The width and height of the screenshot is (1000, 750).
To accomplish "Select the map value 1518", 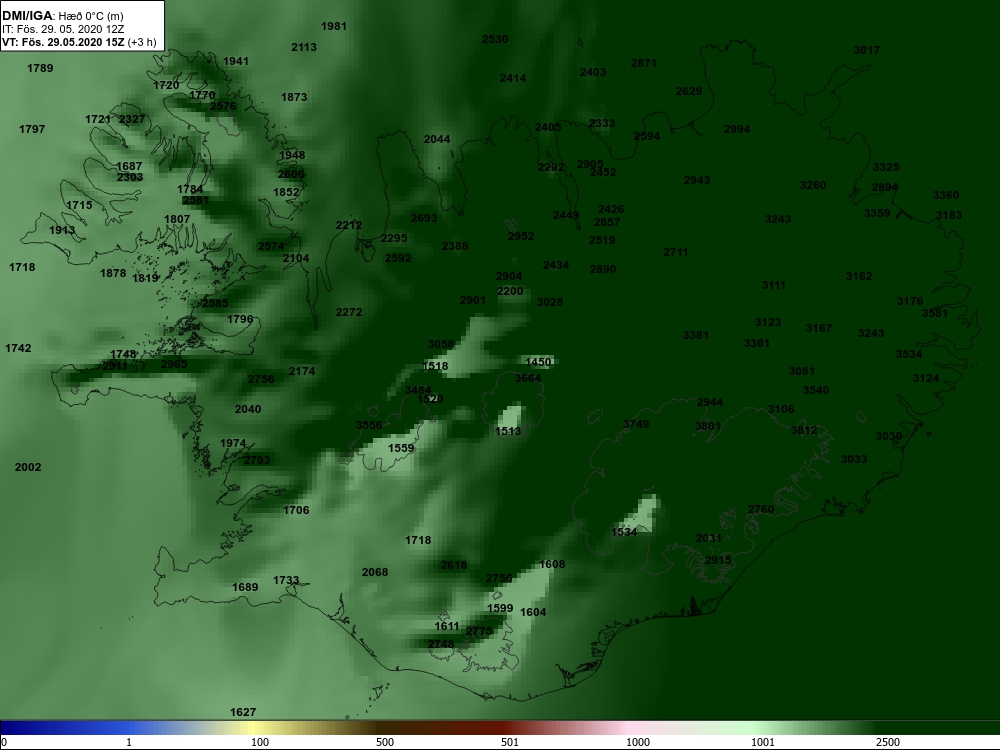I will point(435,366).
